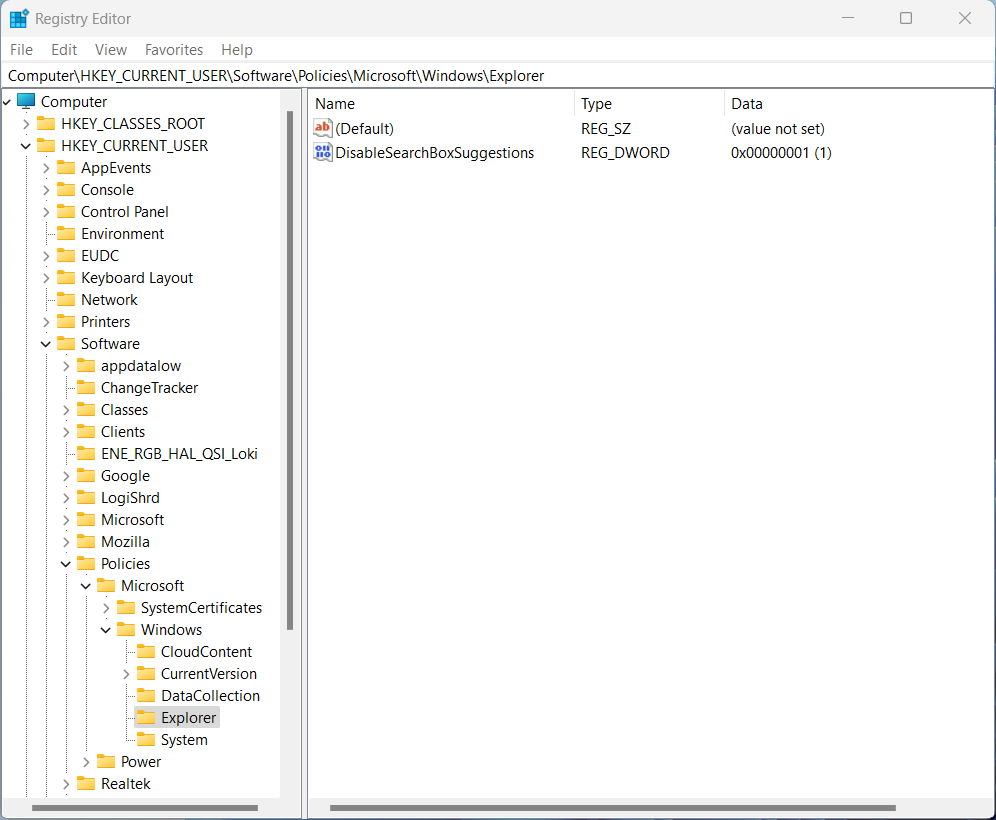
Task: Click the Computer icon at tree root
Action: (x=26, y=102)
